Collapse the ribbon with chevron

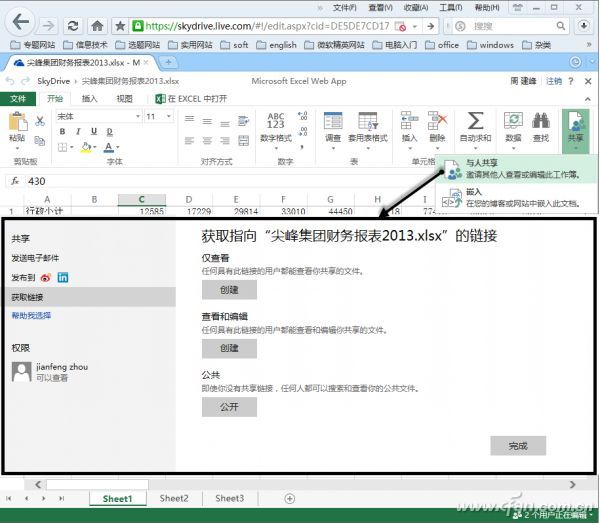(588, 99)
